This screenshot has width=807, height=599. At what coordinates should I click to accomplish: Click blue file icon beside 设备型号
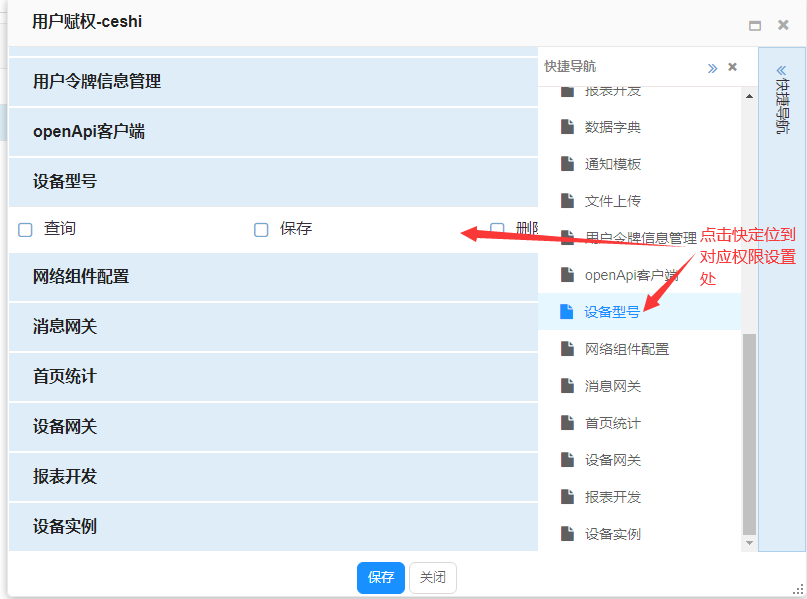pyautogui.click(x=567, y=312)
